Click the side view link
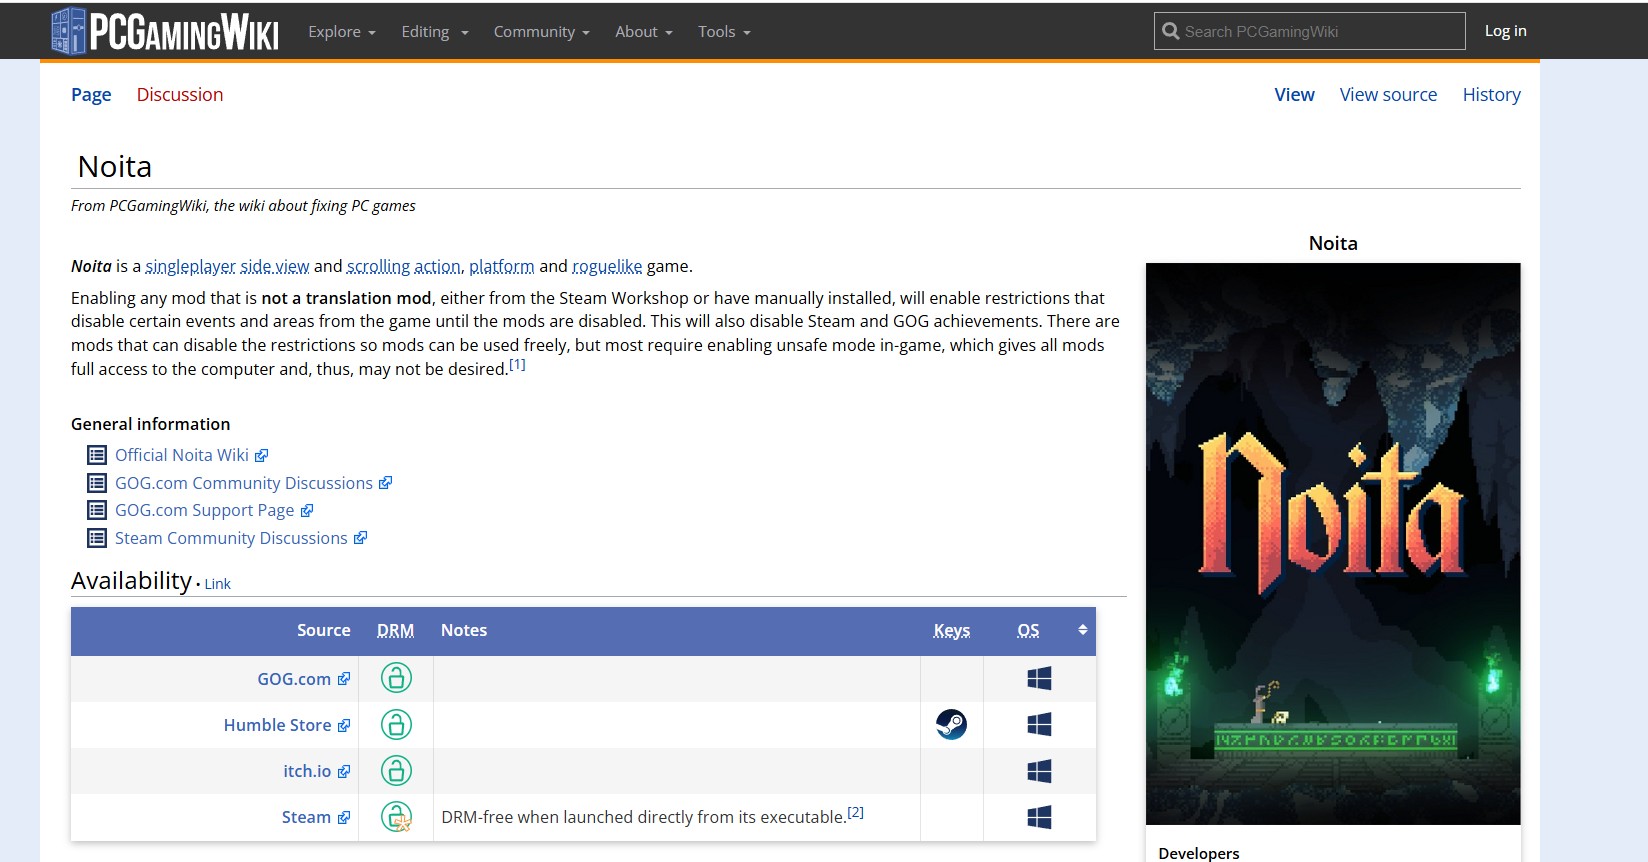Image resolution: width=1648 pixels, height=862 pixels. pyautogui.click(x=275, y=266)
